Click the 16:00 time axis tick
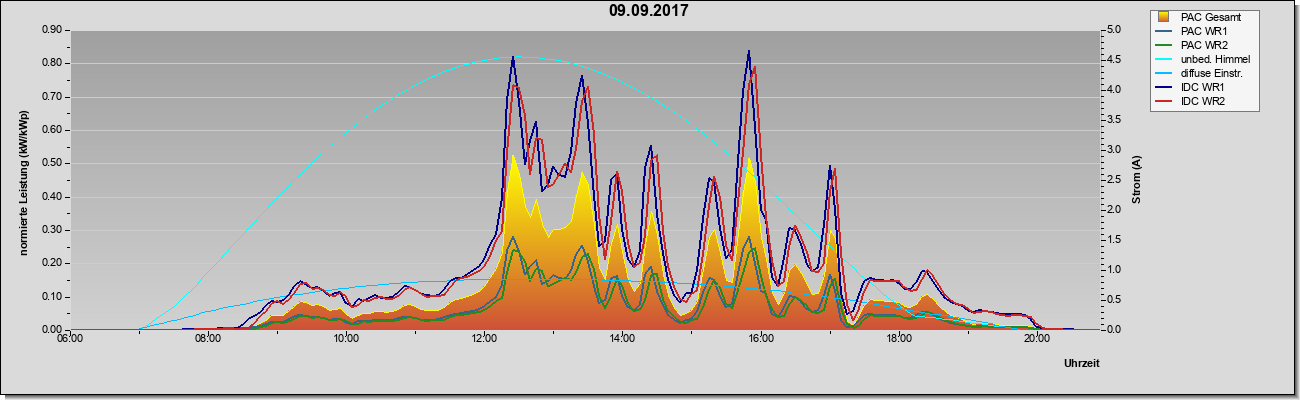Screen dimensions: 1300x400 click(760, 339)
